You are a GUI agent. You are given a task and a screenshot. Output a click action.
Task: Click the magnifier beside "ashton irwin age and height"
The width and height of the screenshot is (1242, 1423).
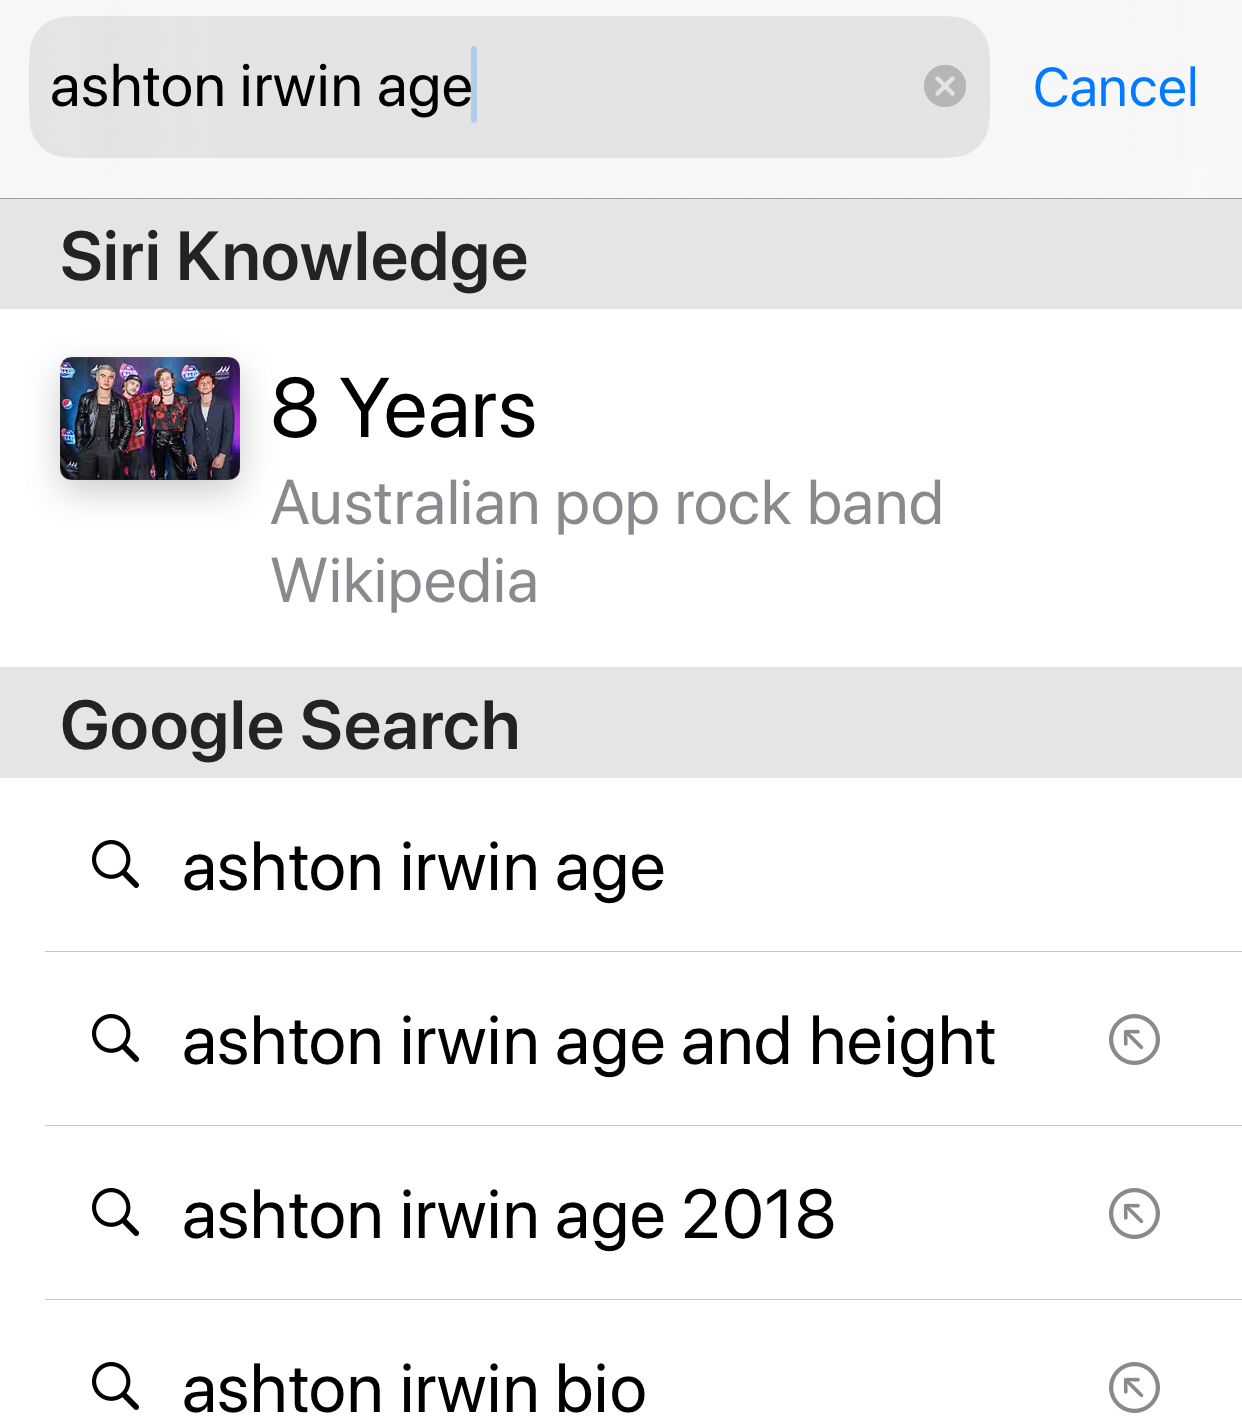click(117, 1040)
